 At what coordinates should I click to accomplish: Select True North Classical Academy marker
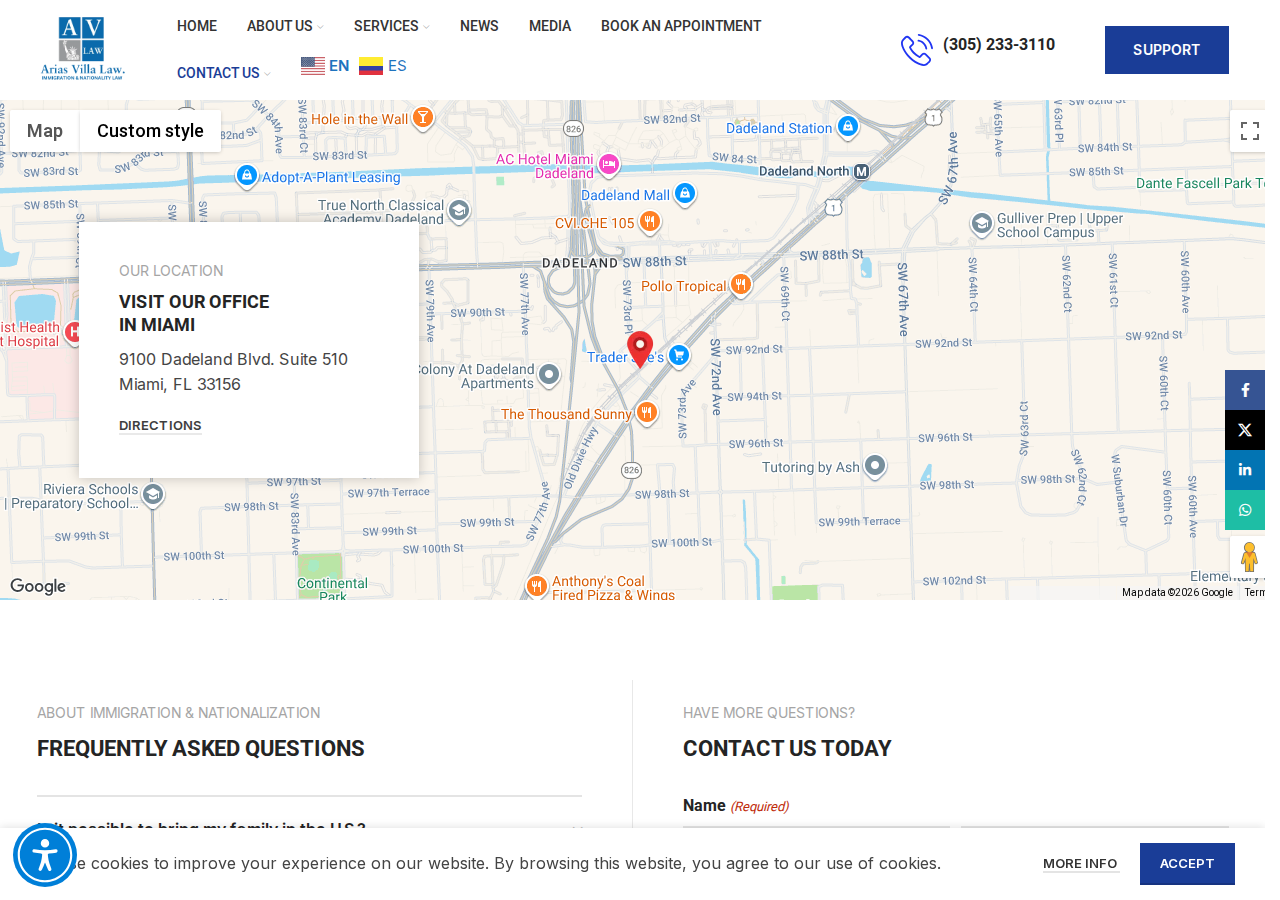459,211
